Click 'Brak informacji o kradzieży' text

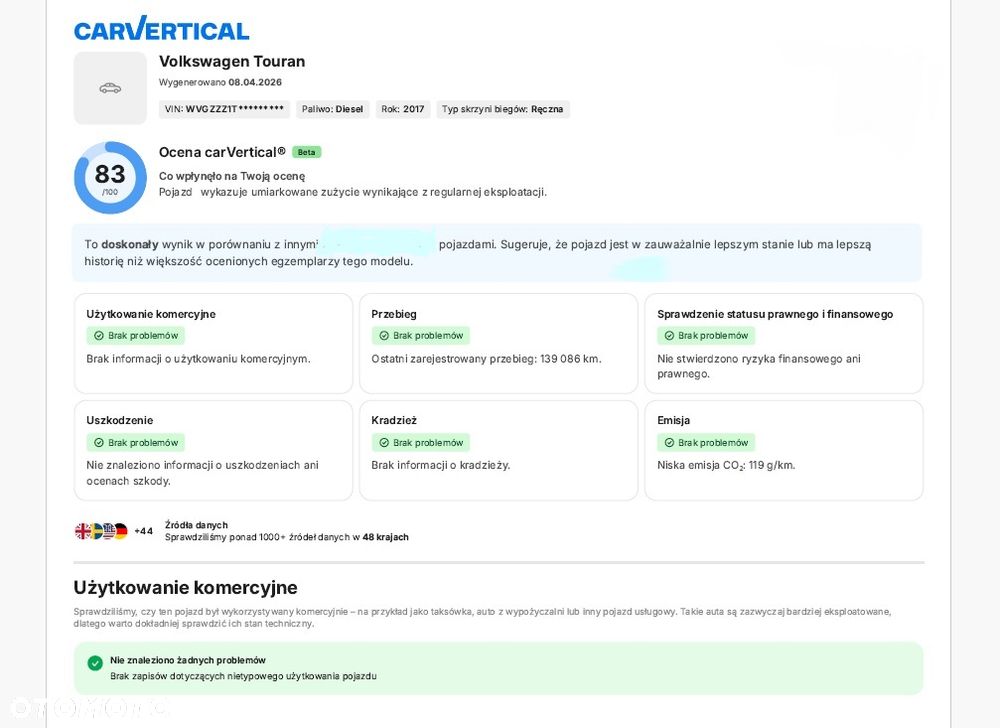tap(441, 465)
